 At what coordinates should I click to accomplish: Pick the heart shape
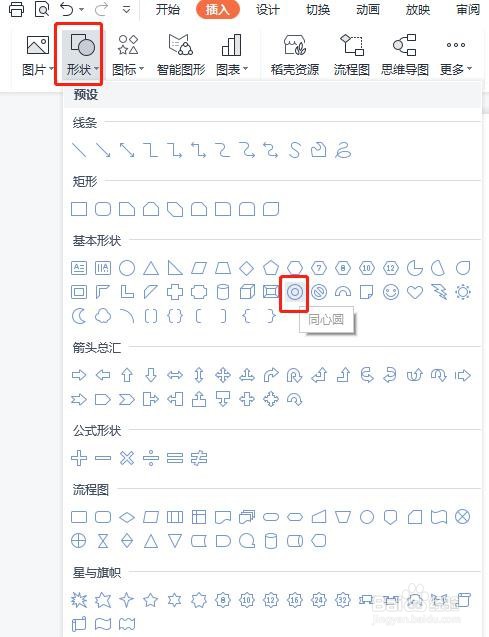pyautogui.click(x=415, y=292)
